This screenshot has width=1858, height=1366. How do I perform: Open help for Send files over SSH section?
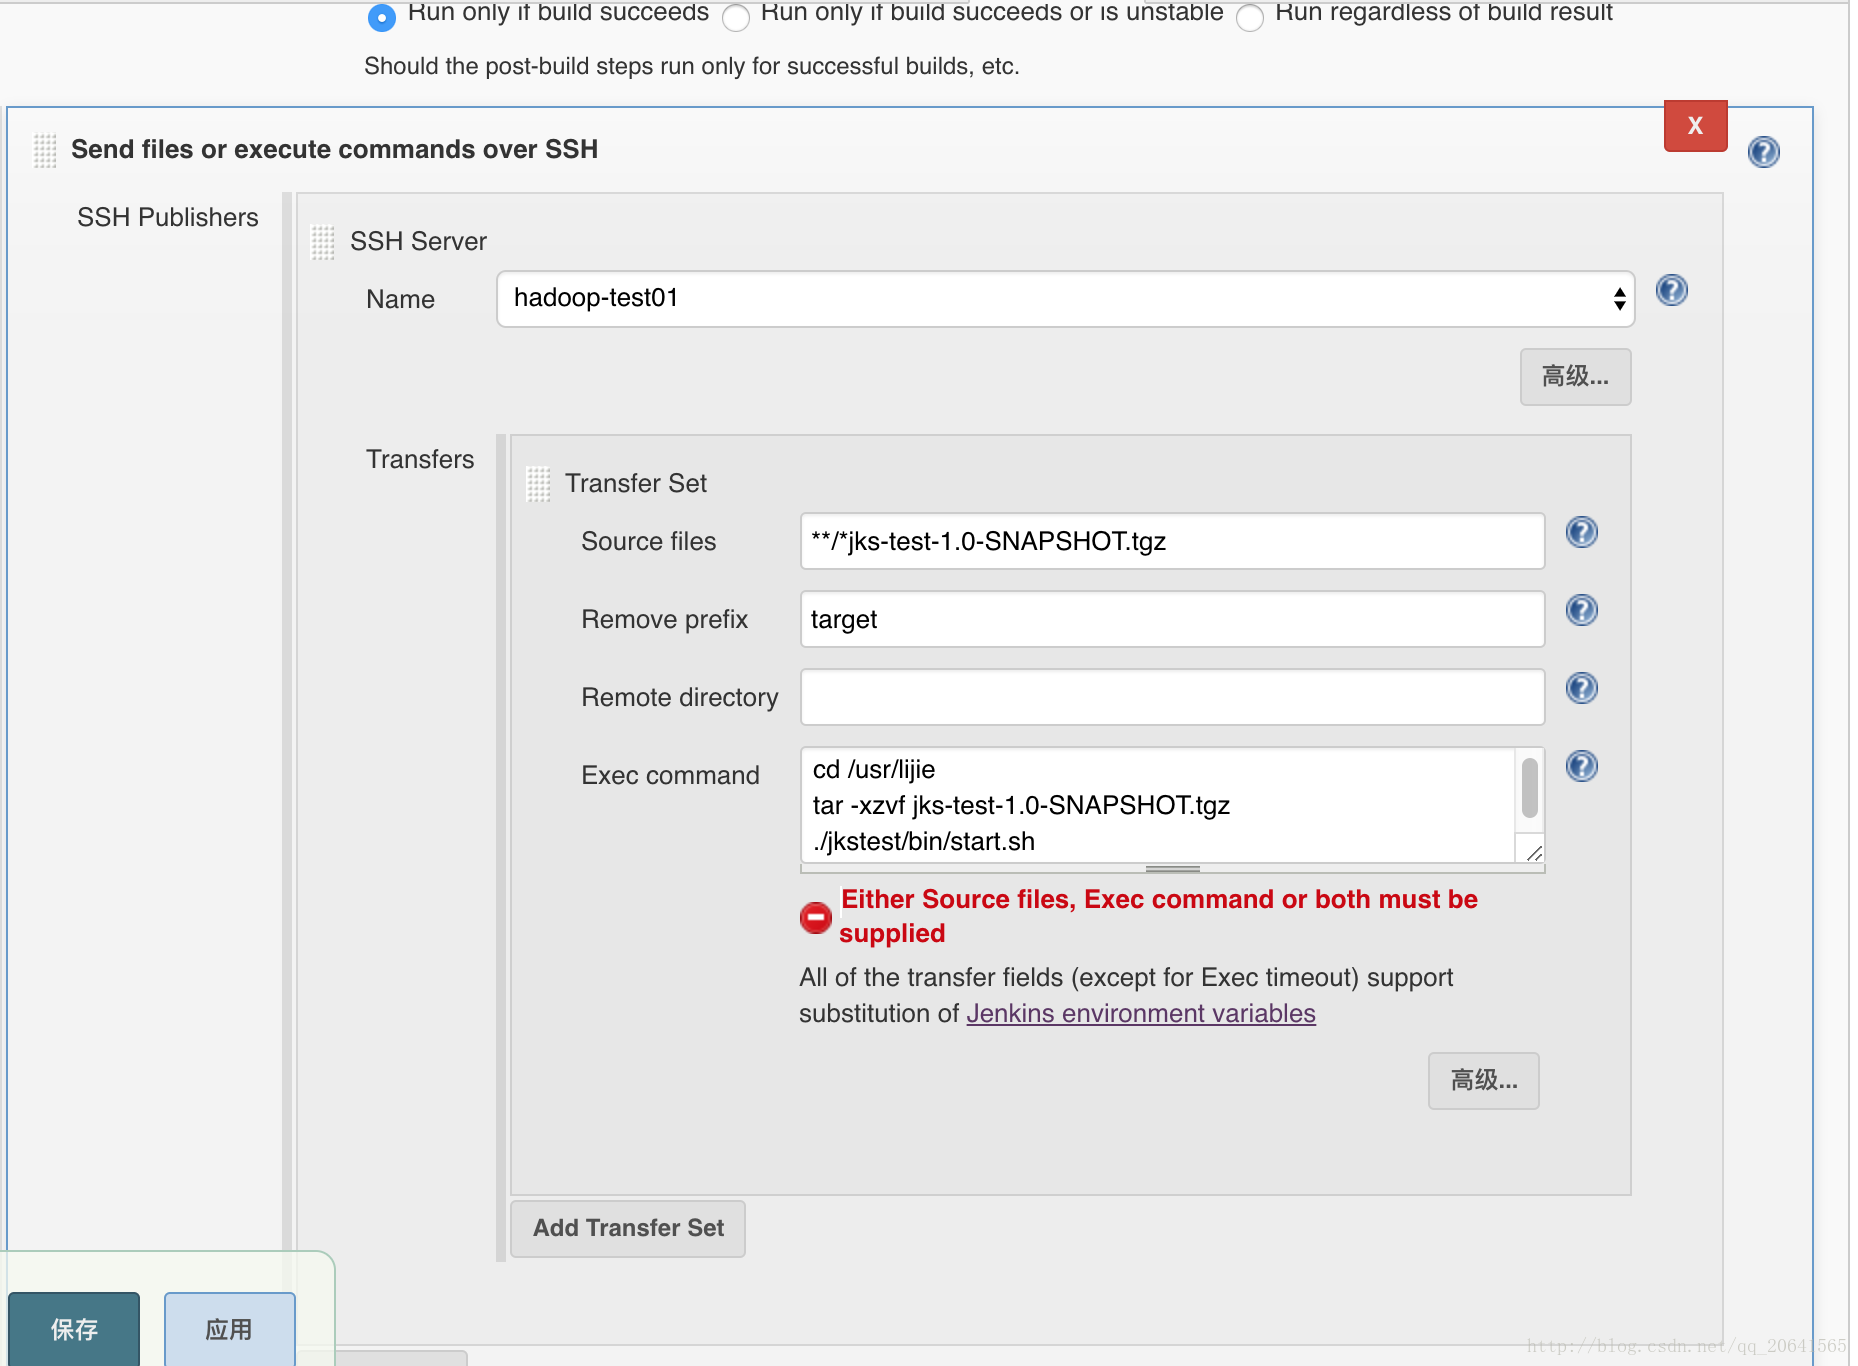pos(1763,152)
